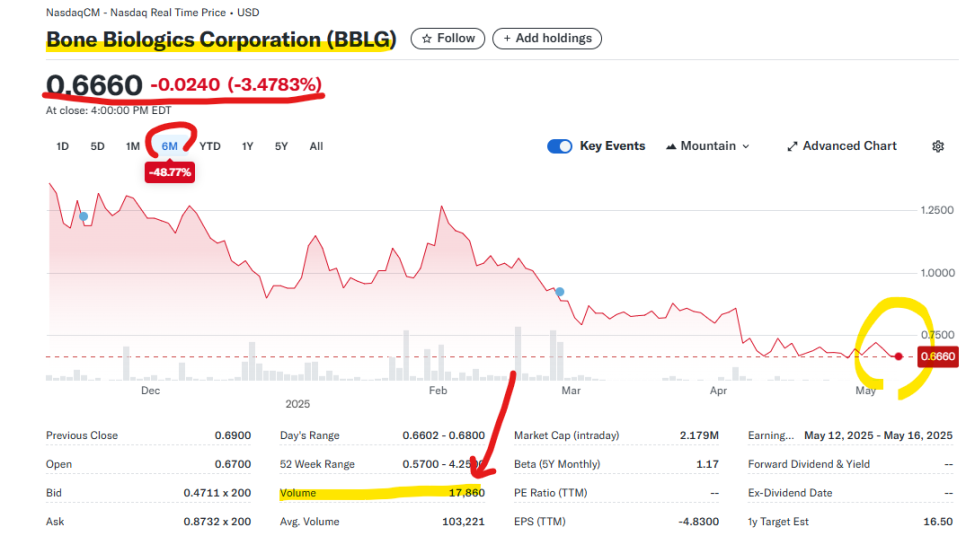Toggle the Key Events switch
This screenshot has height=536, width=966.
(x=559, y=146)
